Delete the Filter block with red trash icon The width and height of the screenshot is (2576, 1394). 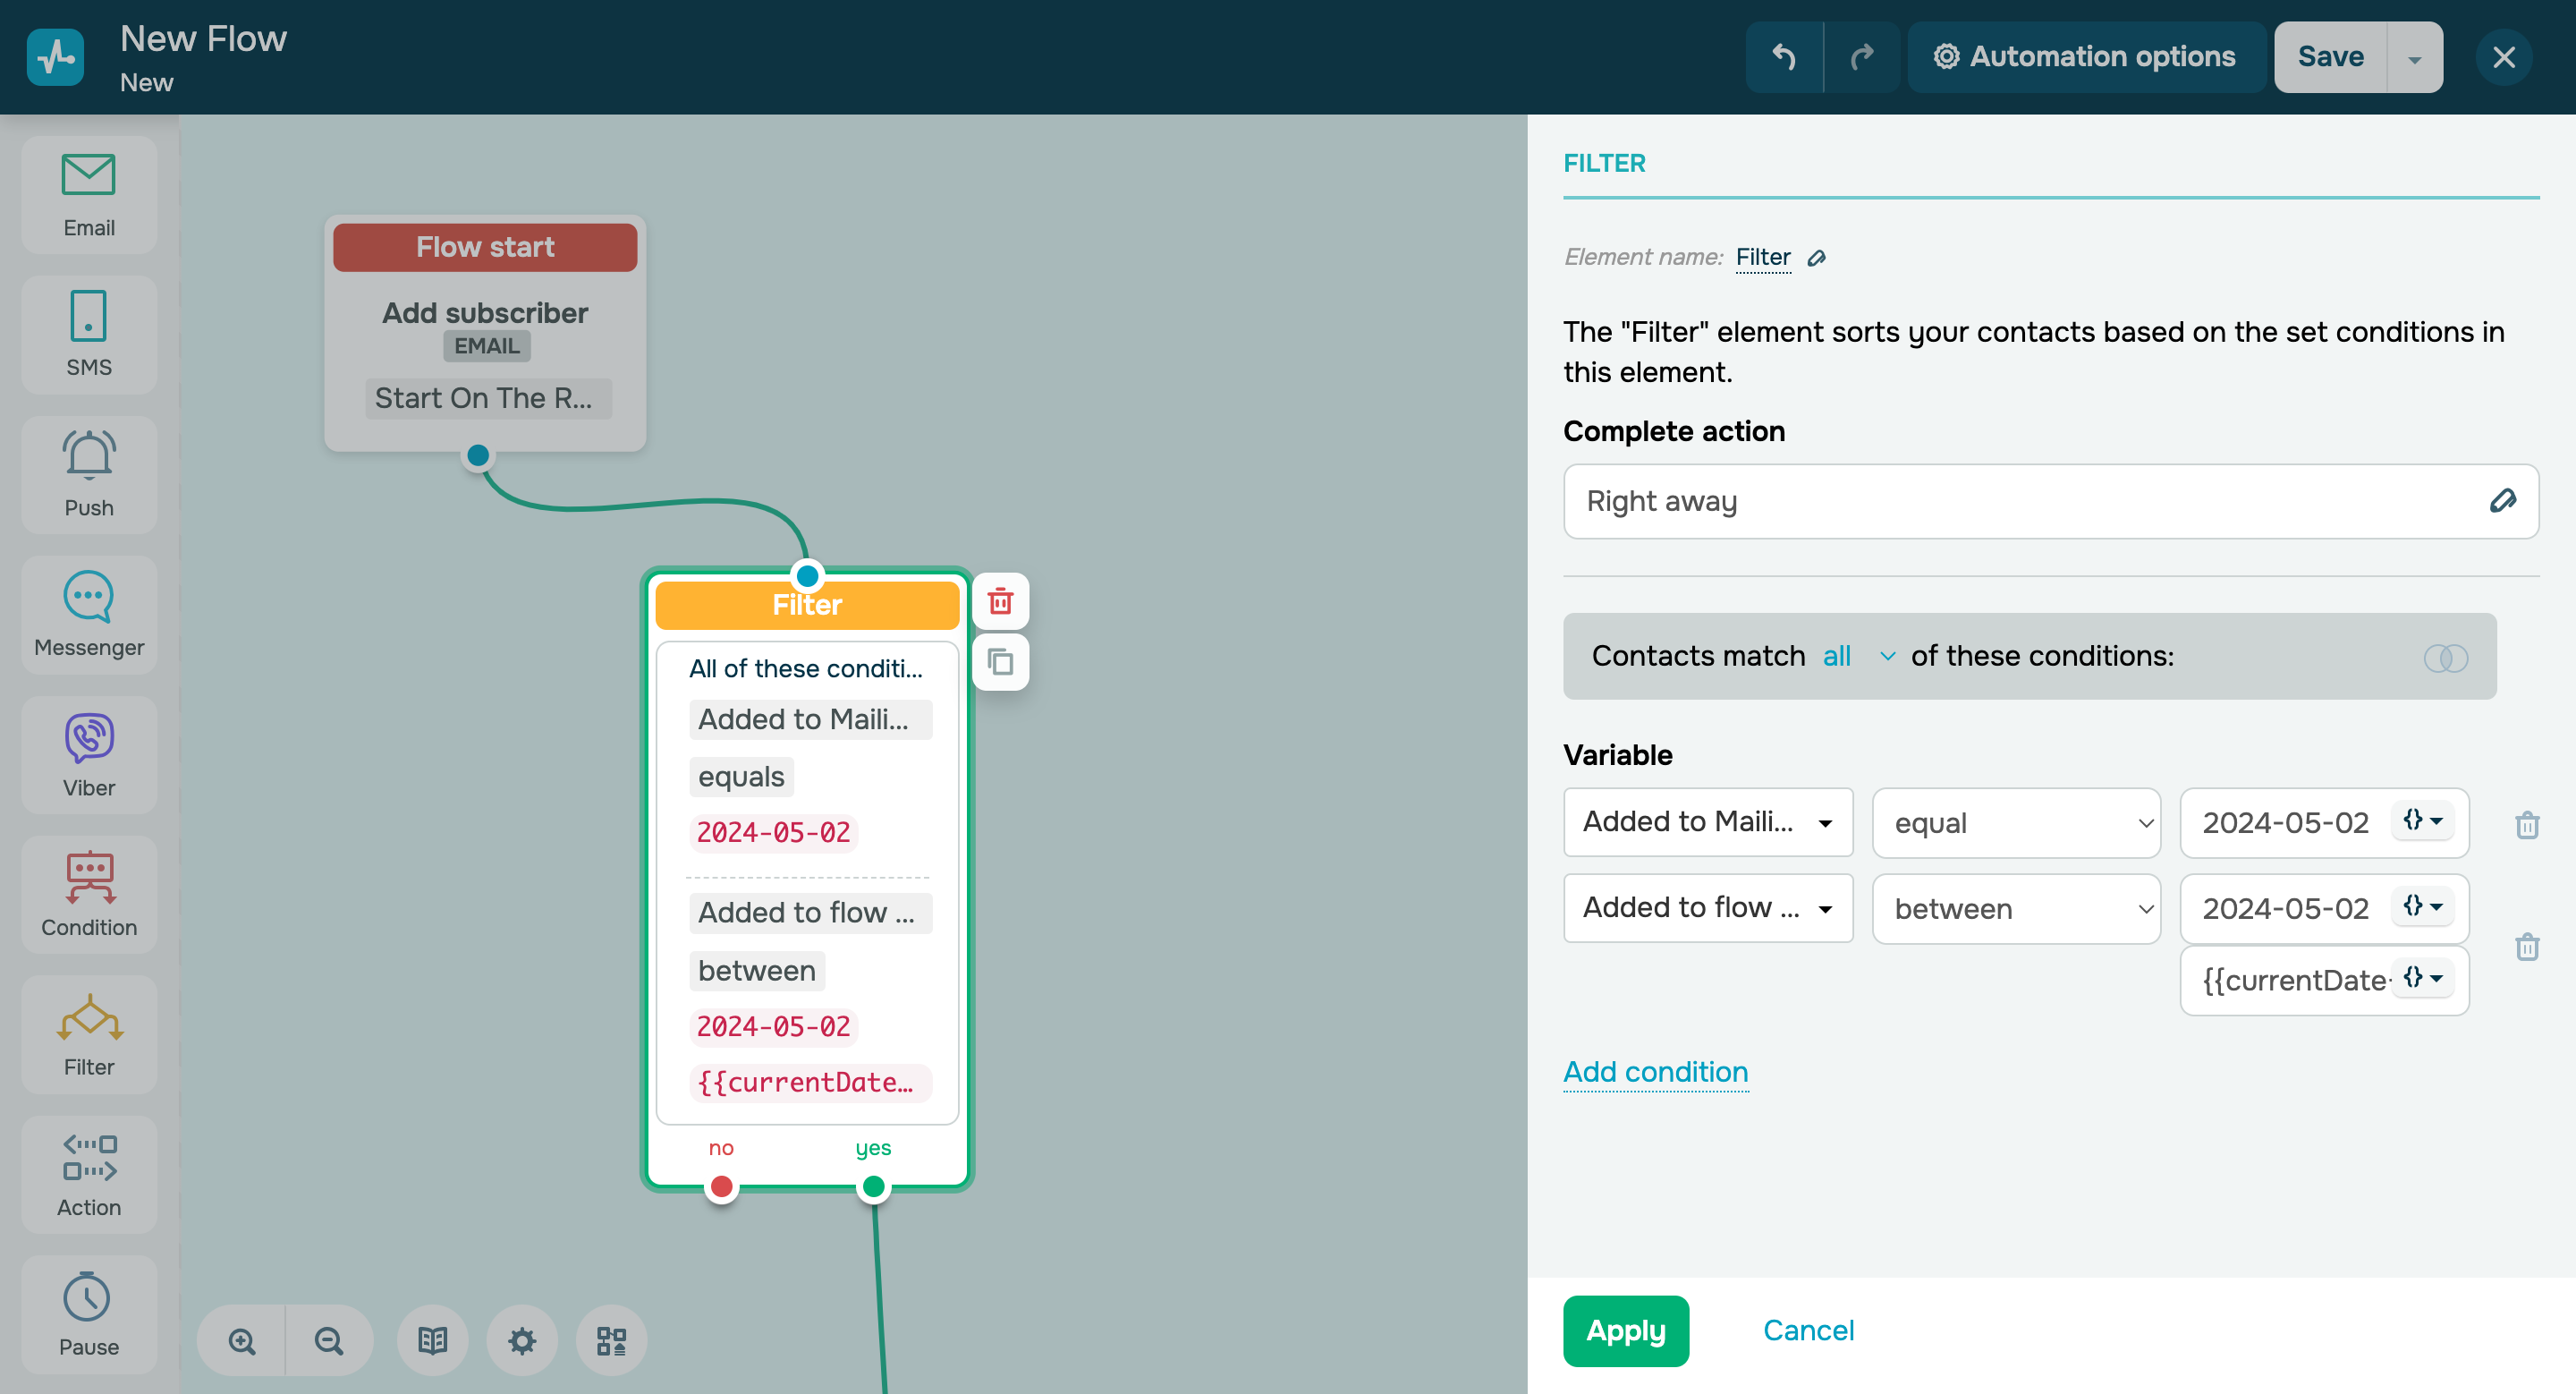pos(1000,601)
